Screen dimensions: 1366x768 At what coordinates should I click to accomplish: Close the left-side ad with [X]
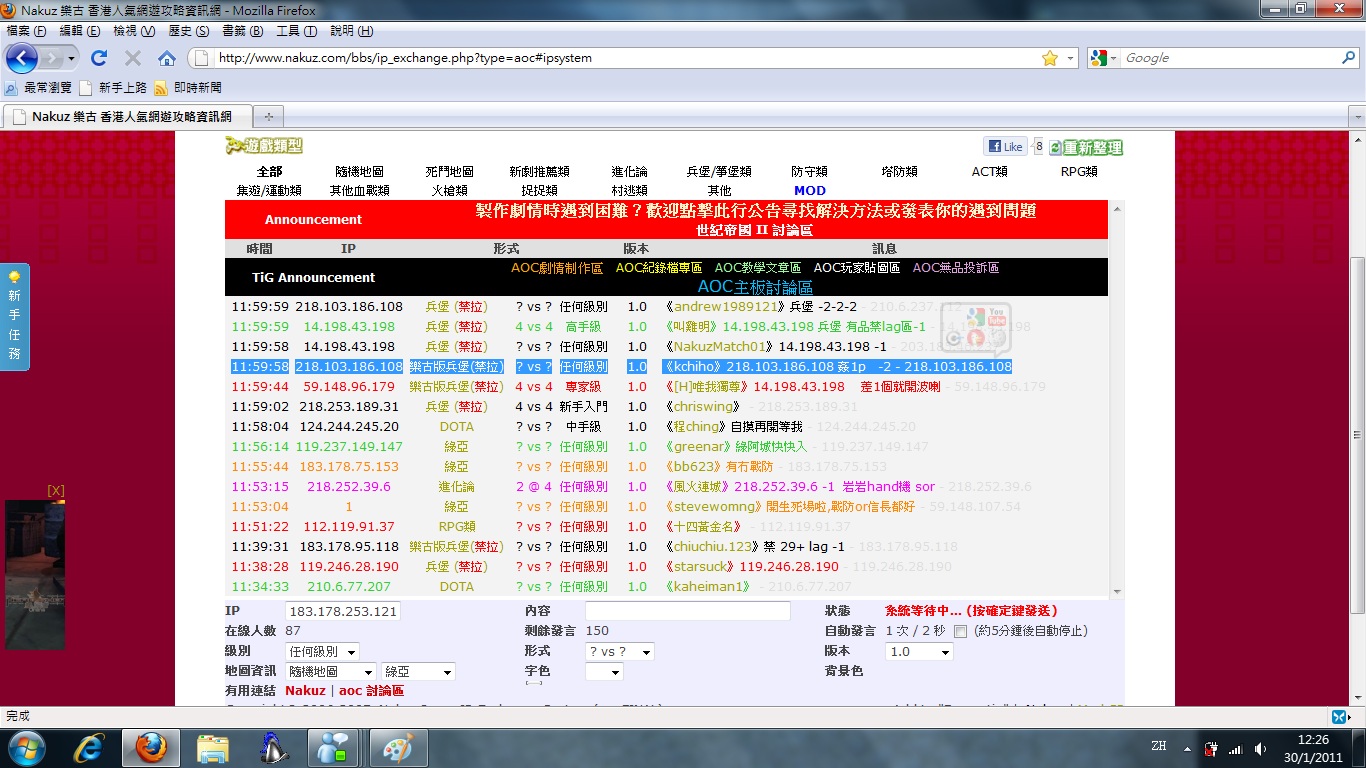(x=56, y=490)
